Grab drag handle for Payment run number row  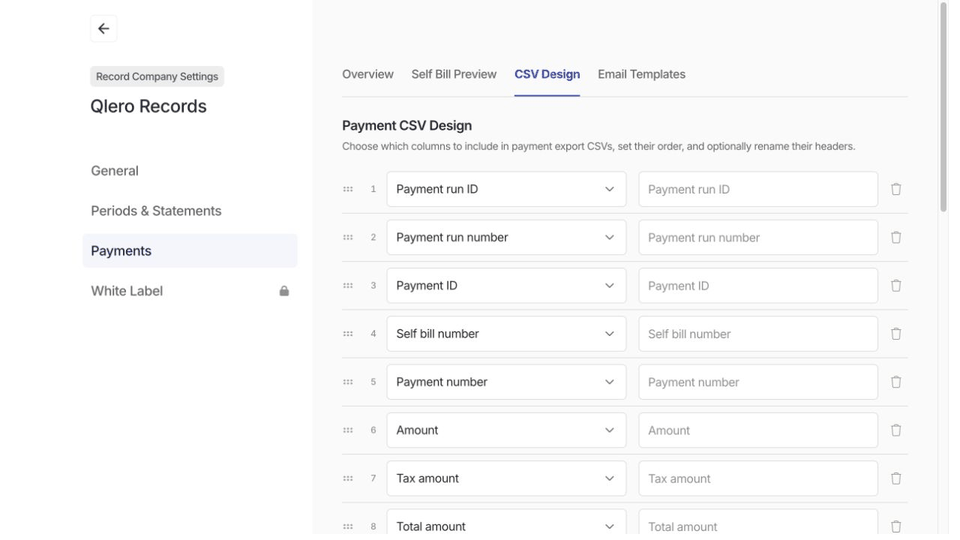coord(348,238)
